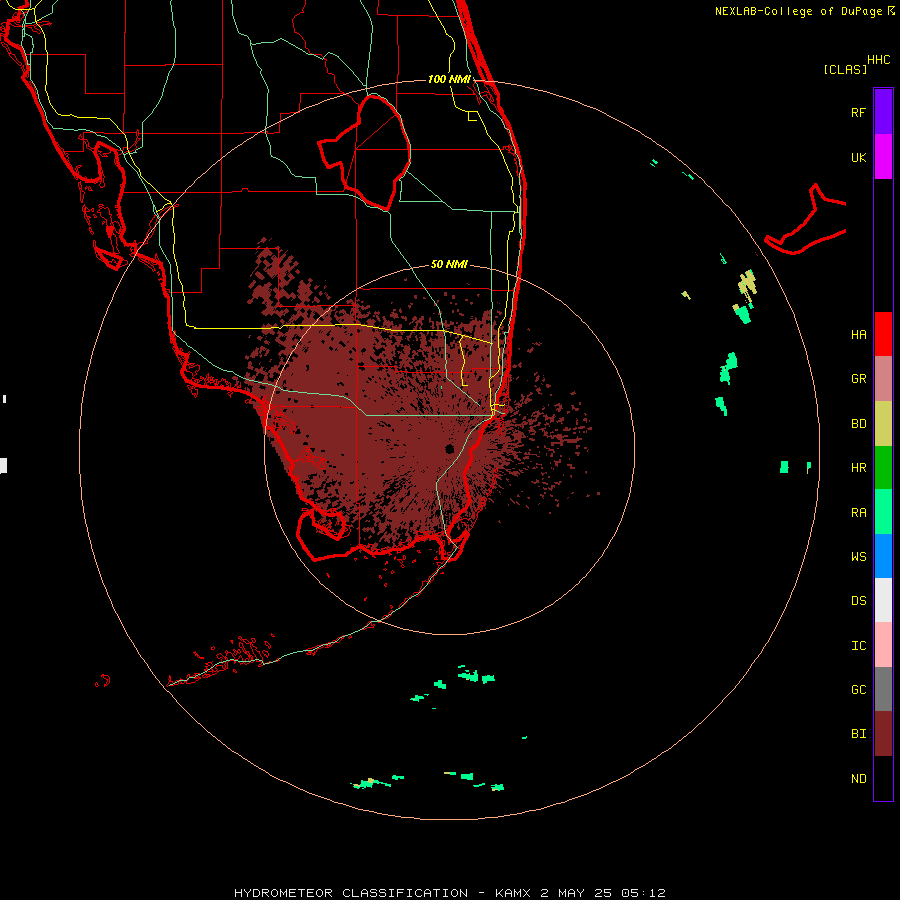Click the 'HA' legend label

coord(858,334)
